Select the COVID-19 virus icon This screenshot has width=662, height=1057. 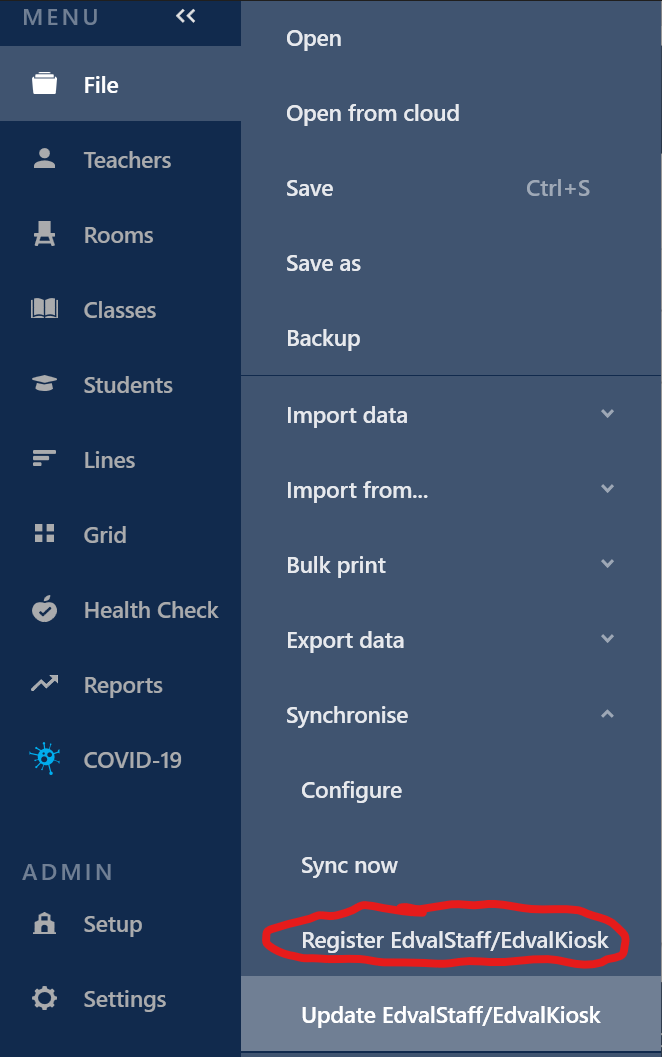click(x=45, y=760)
